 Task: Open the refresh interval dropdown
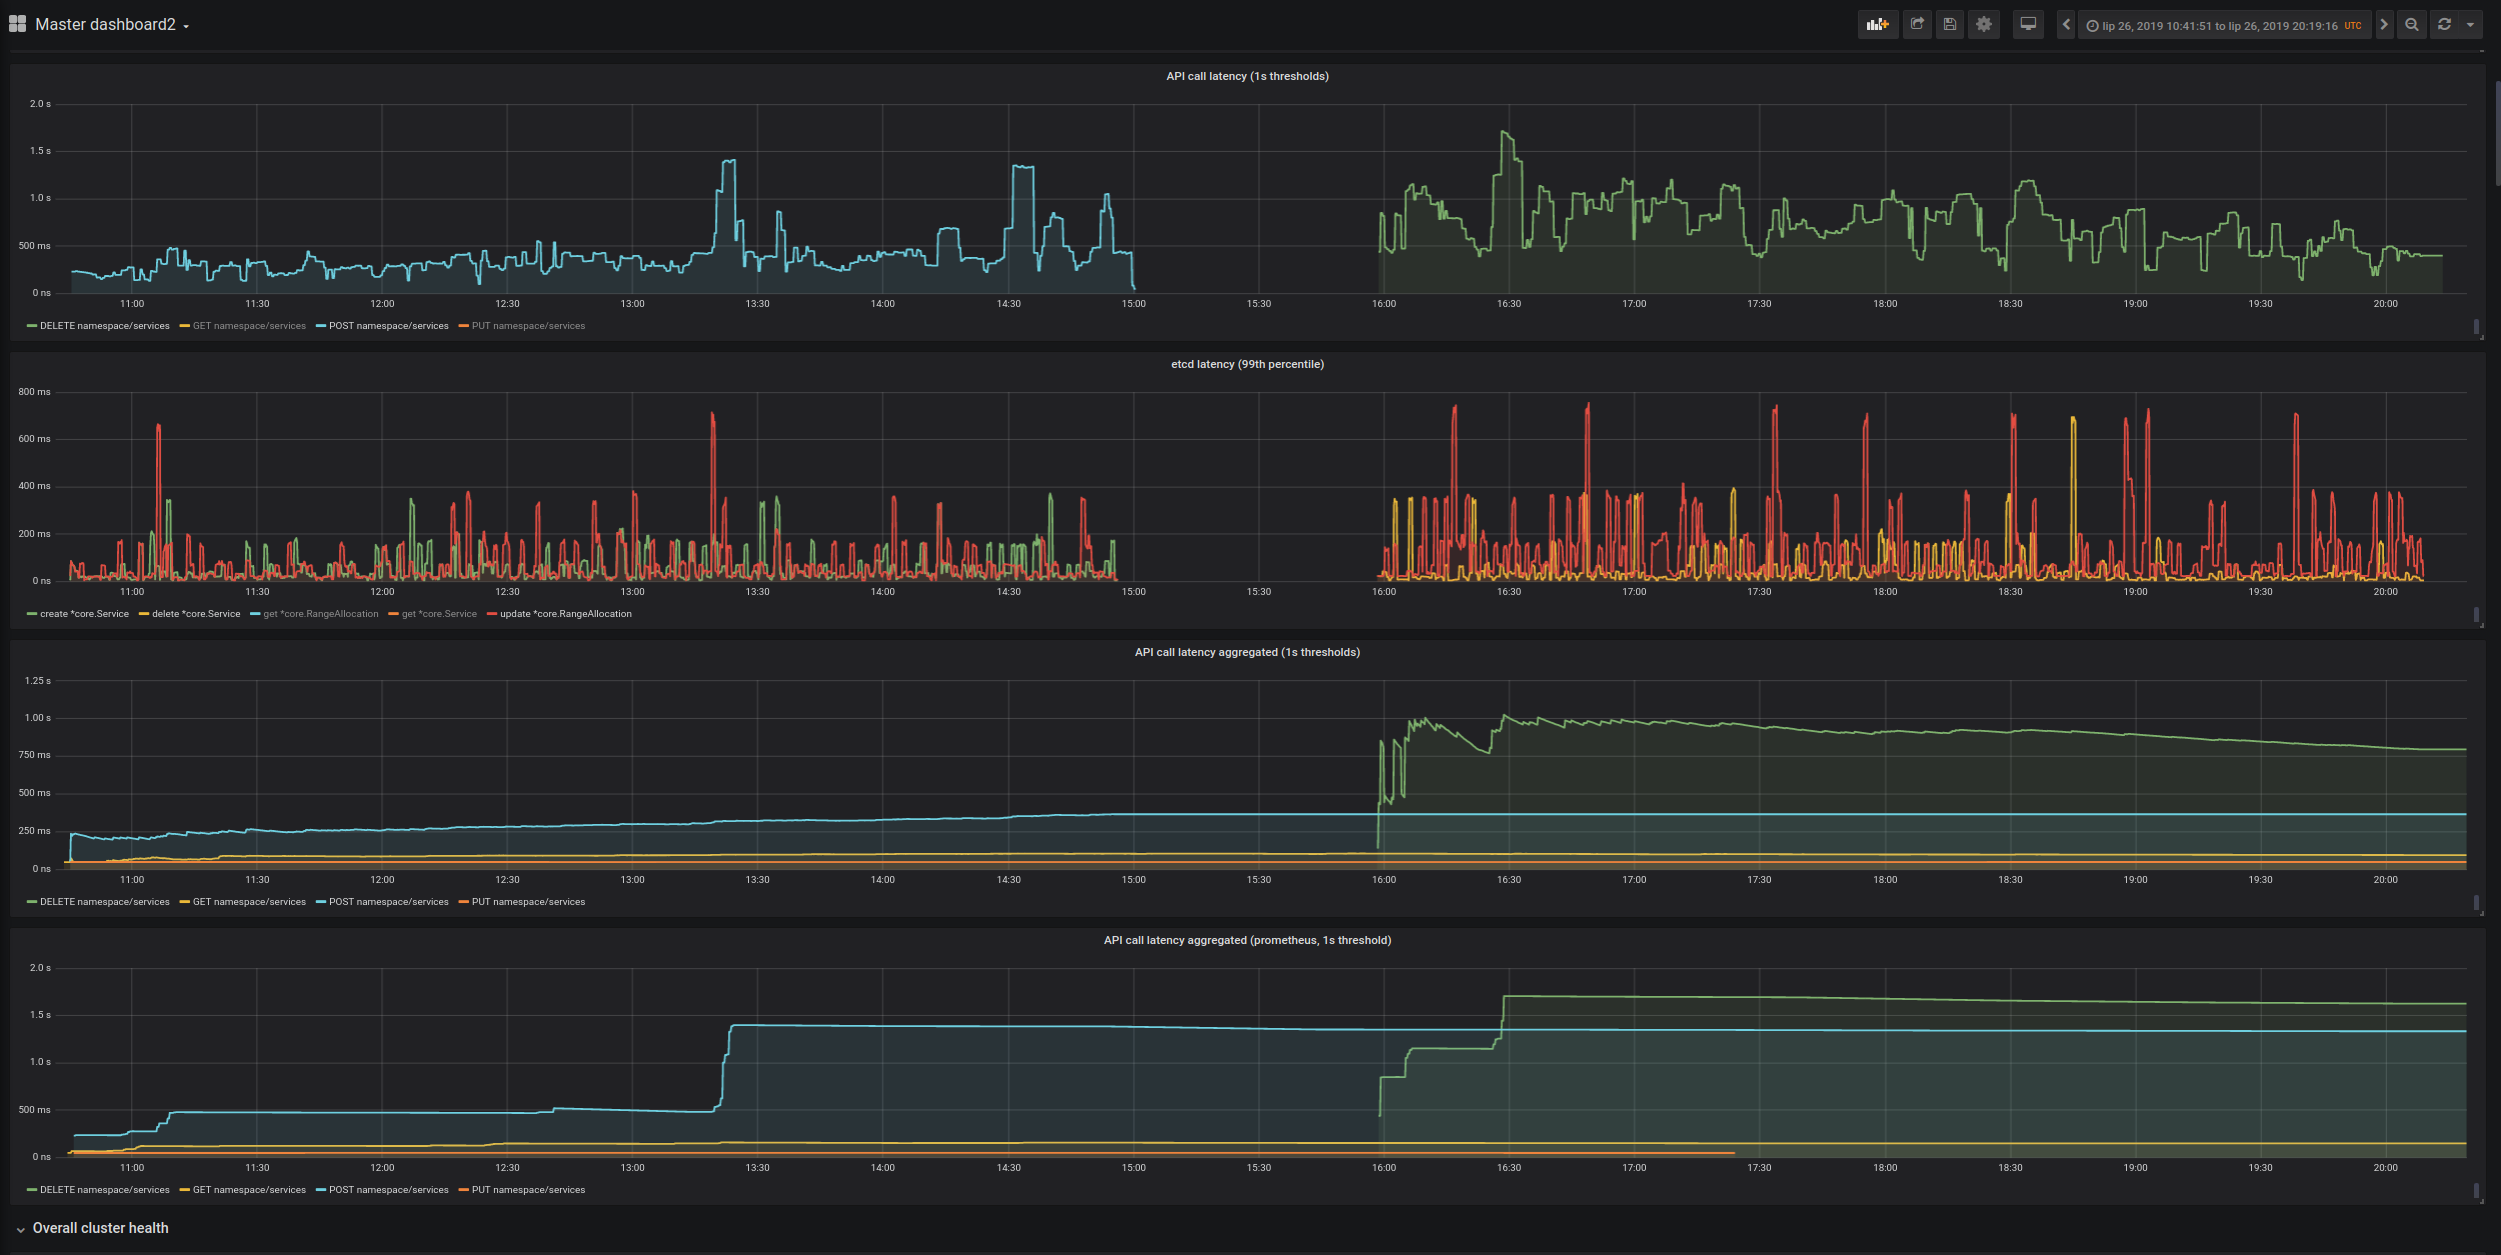2470,25
